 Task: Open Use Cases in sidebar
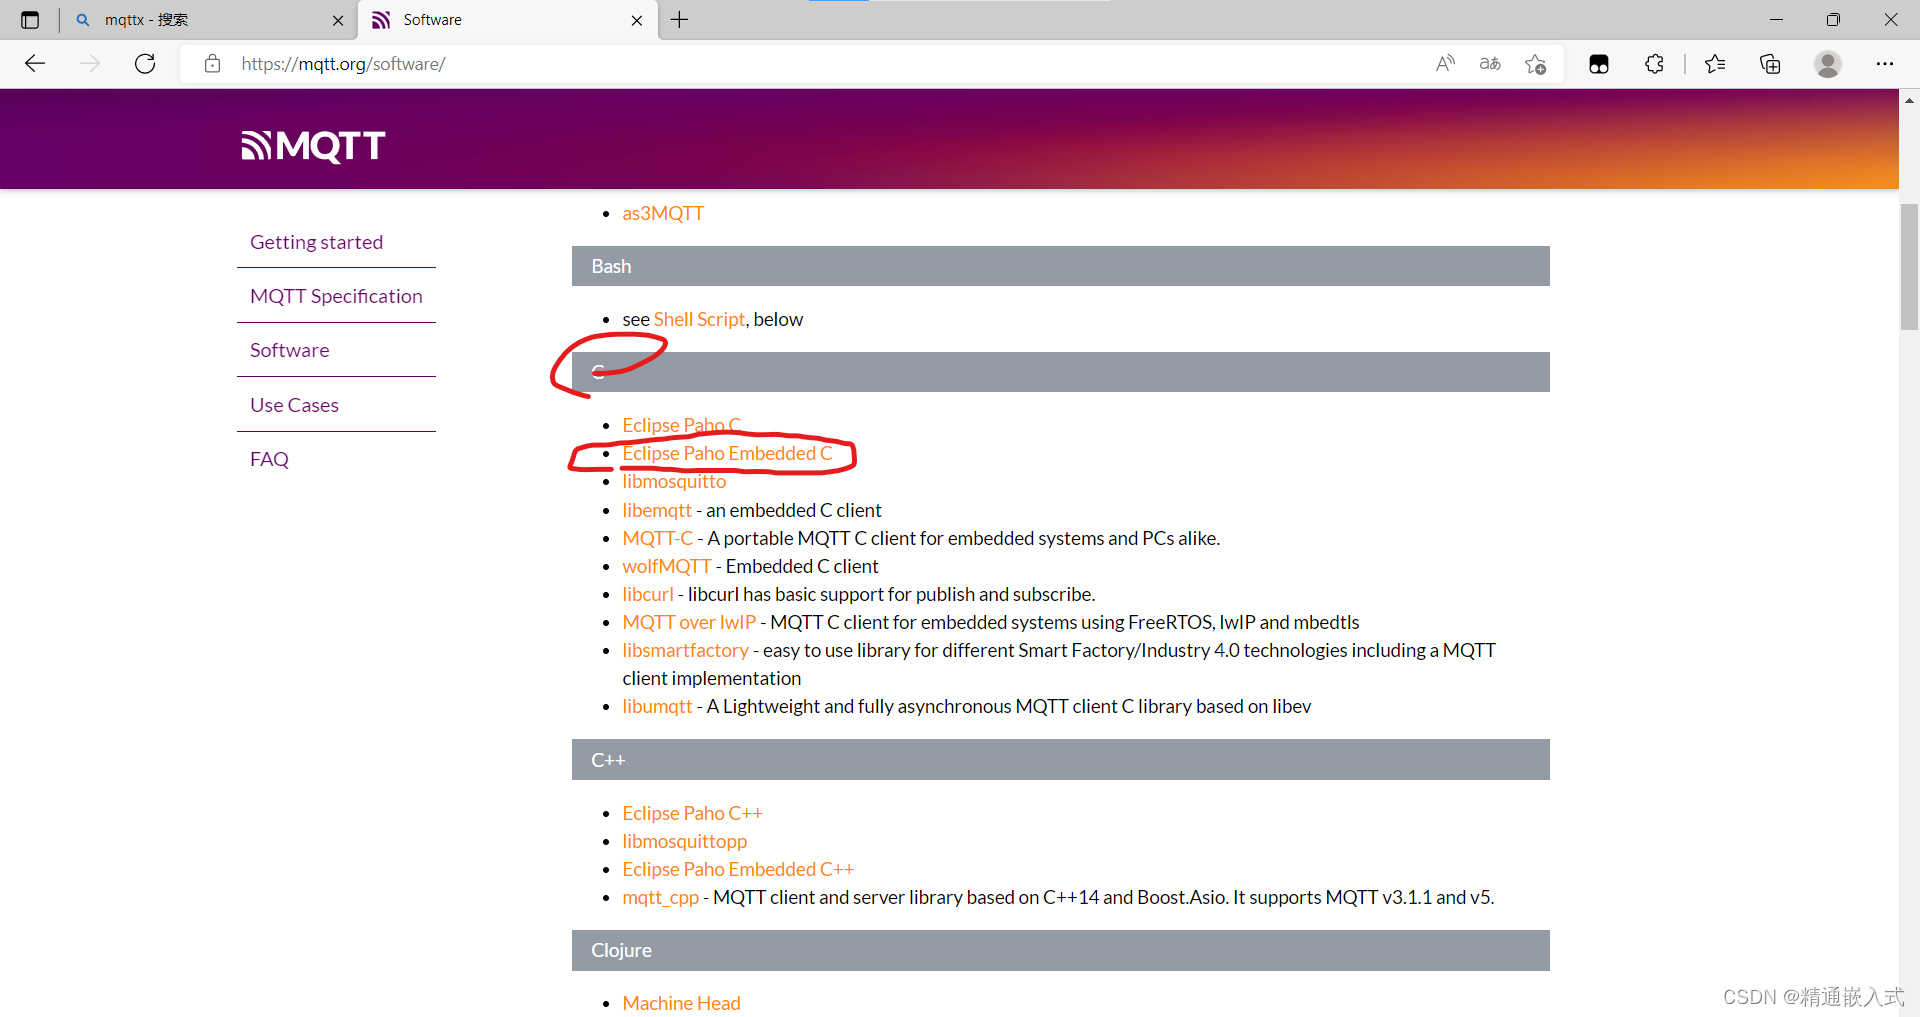[294, 405]
